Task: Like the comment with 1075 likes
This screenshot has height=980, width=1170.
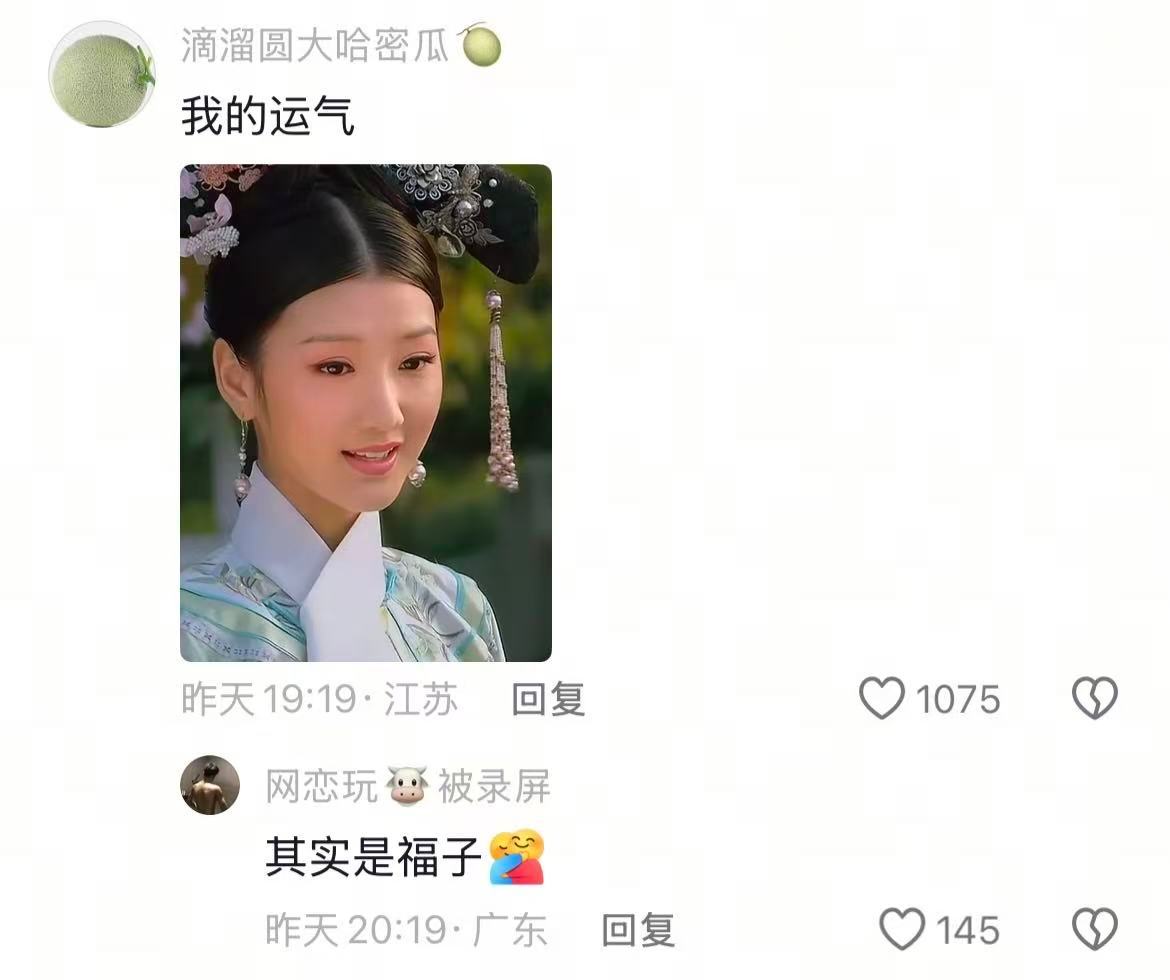Action: [x=882, y=699]
